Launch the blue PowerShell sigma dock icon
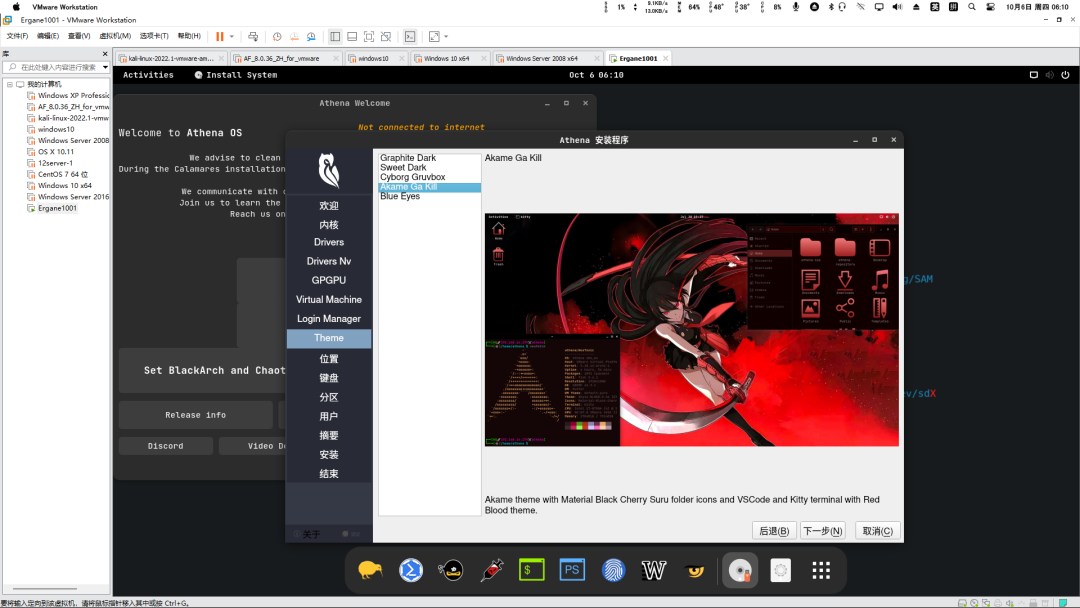Screen dimensions: 1080x608 (411, 570)
